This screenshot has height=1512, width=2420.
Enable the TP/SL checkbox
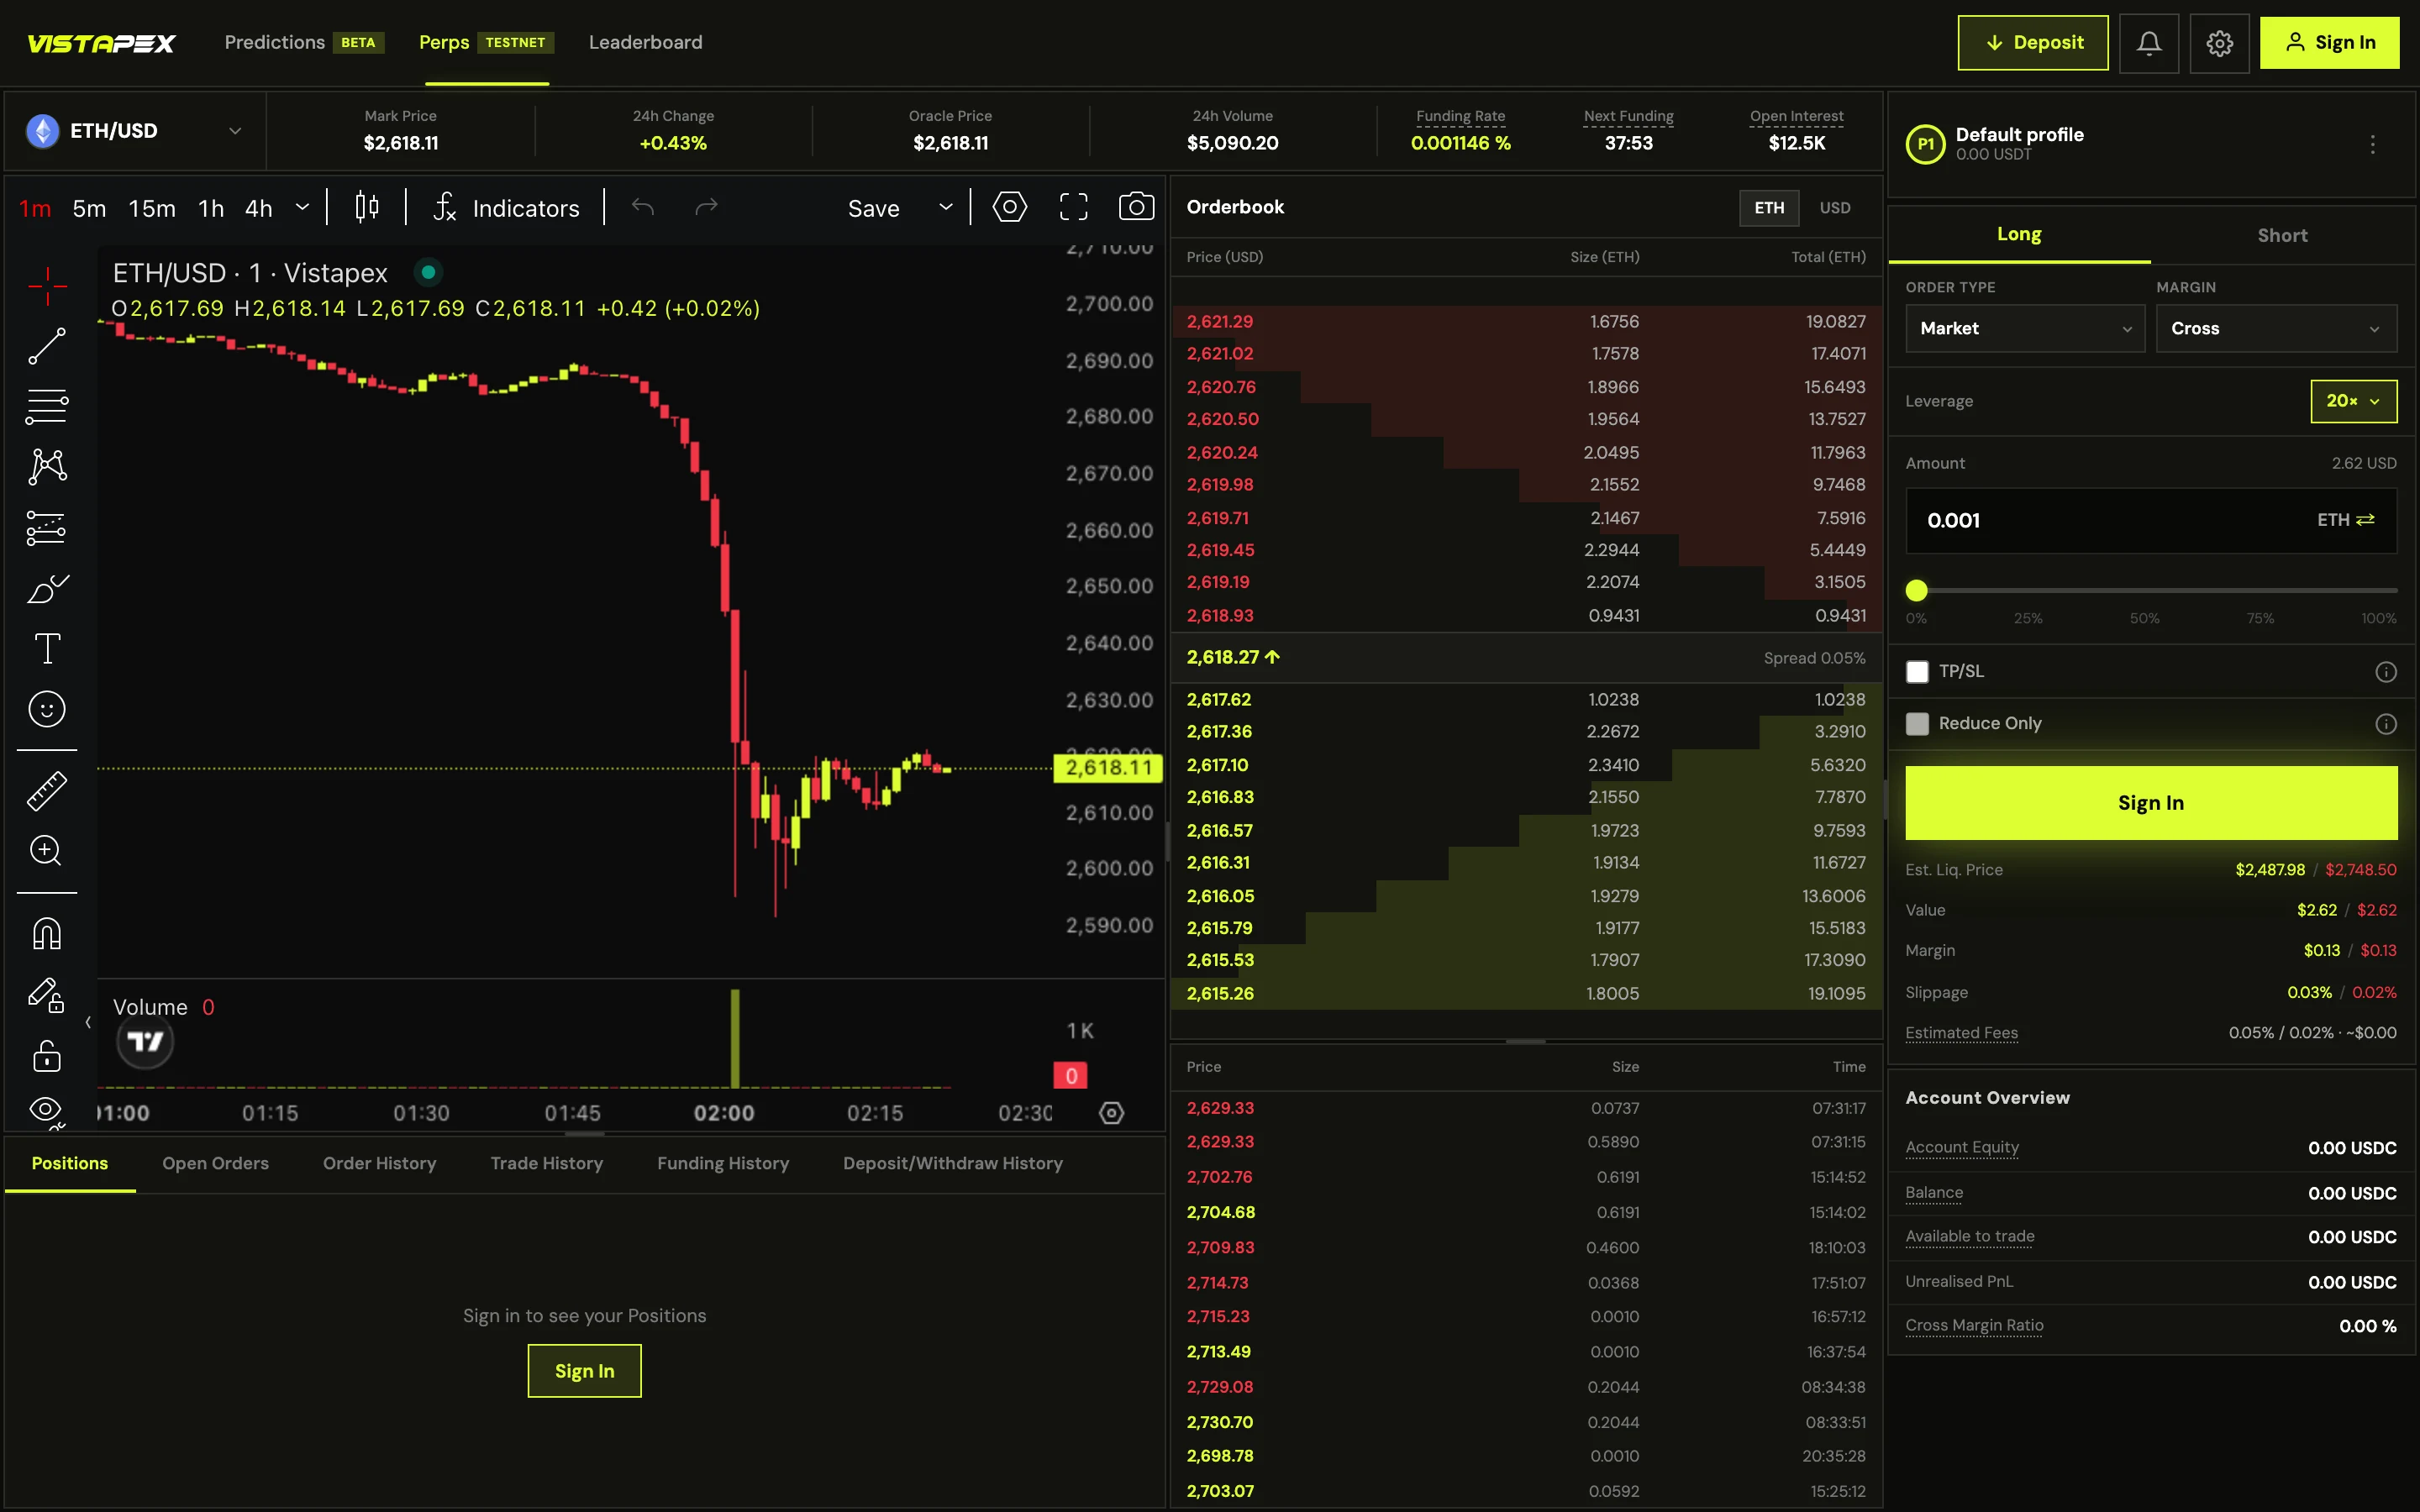click(x=1917, y=672)
